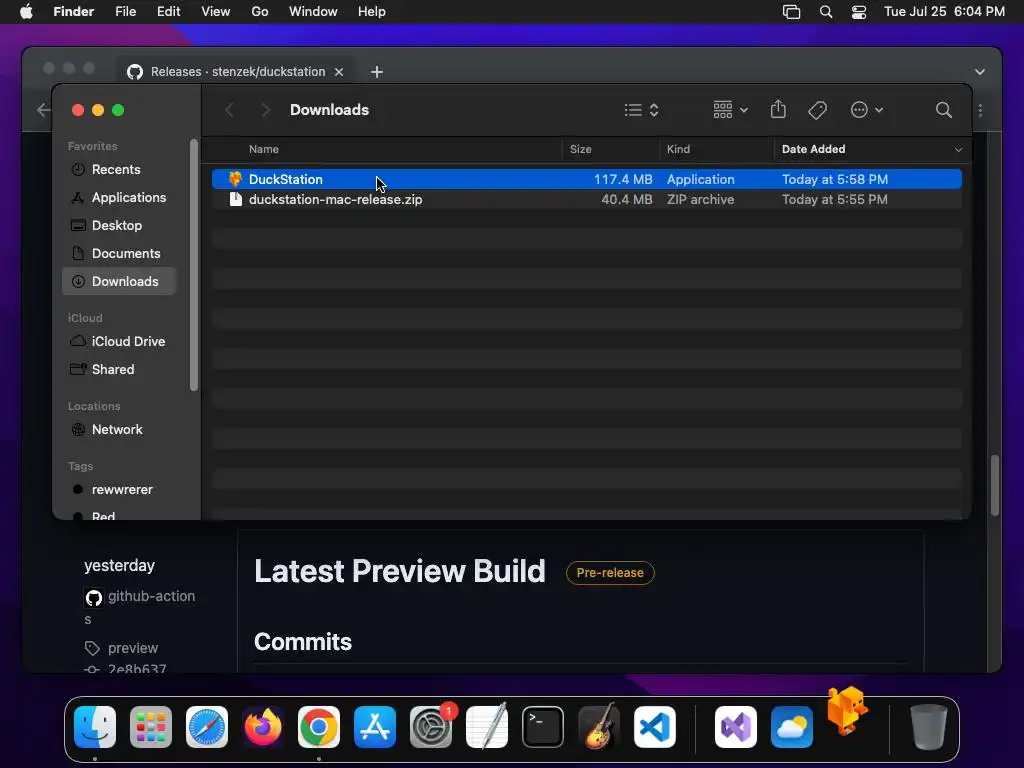The image size is (1024, 768).
Task: Go back in Finder navigation
Action: (x=229, y=110)
